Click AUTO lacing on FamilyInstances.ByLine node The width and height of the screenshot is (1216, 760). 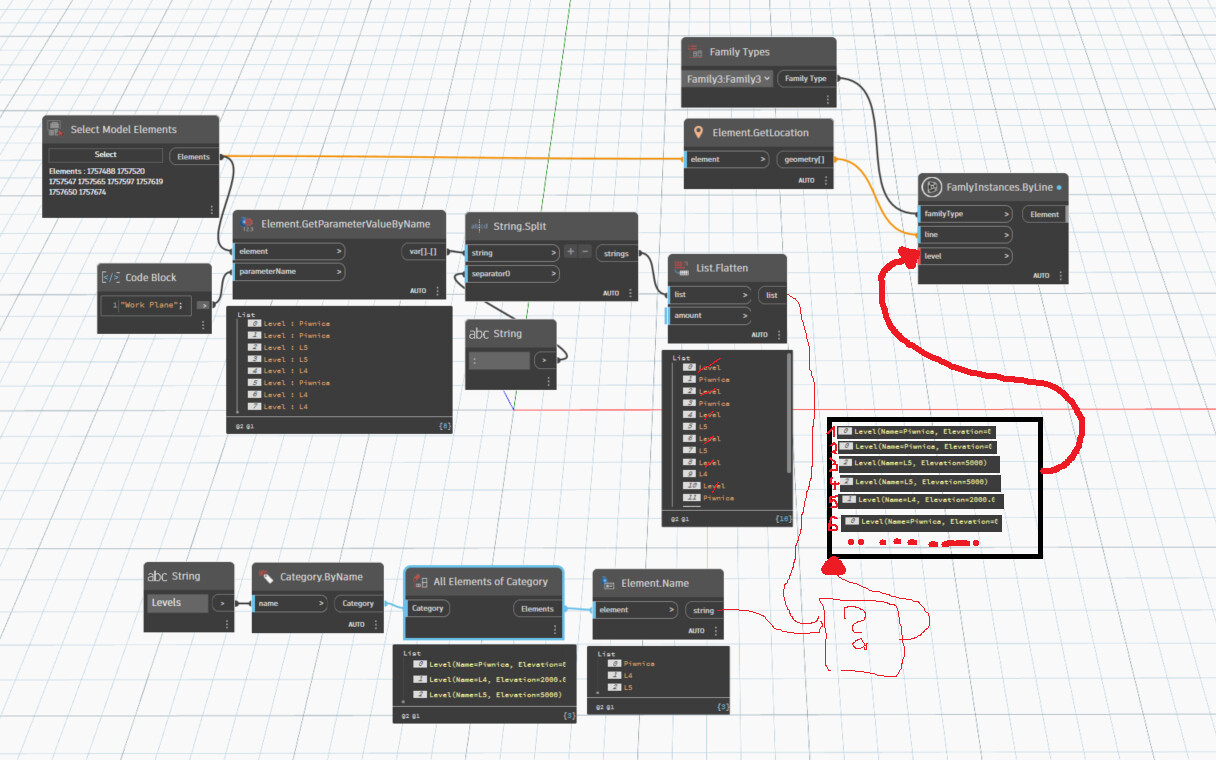click(1041, 275)
